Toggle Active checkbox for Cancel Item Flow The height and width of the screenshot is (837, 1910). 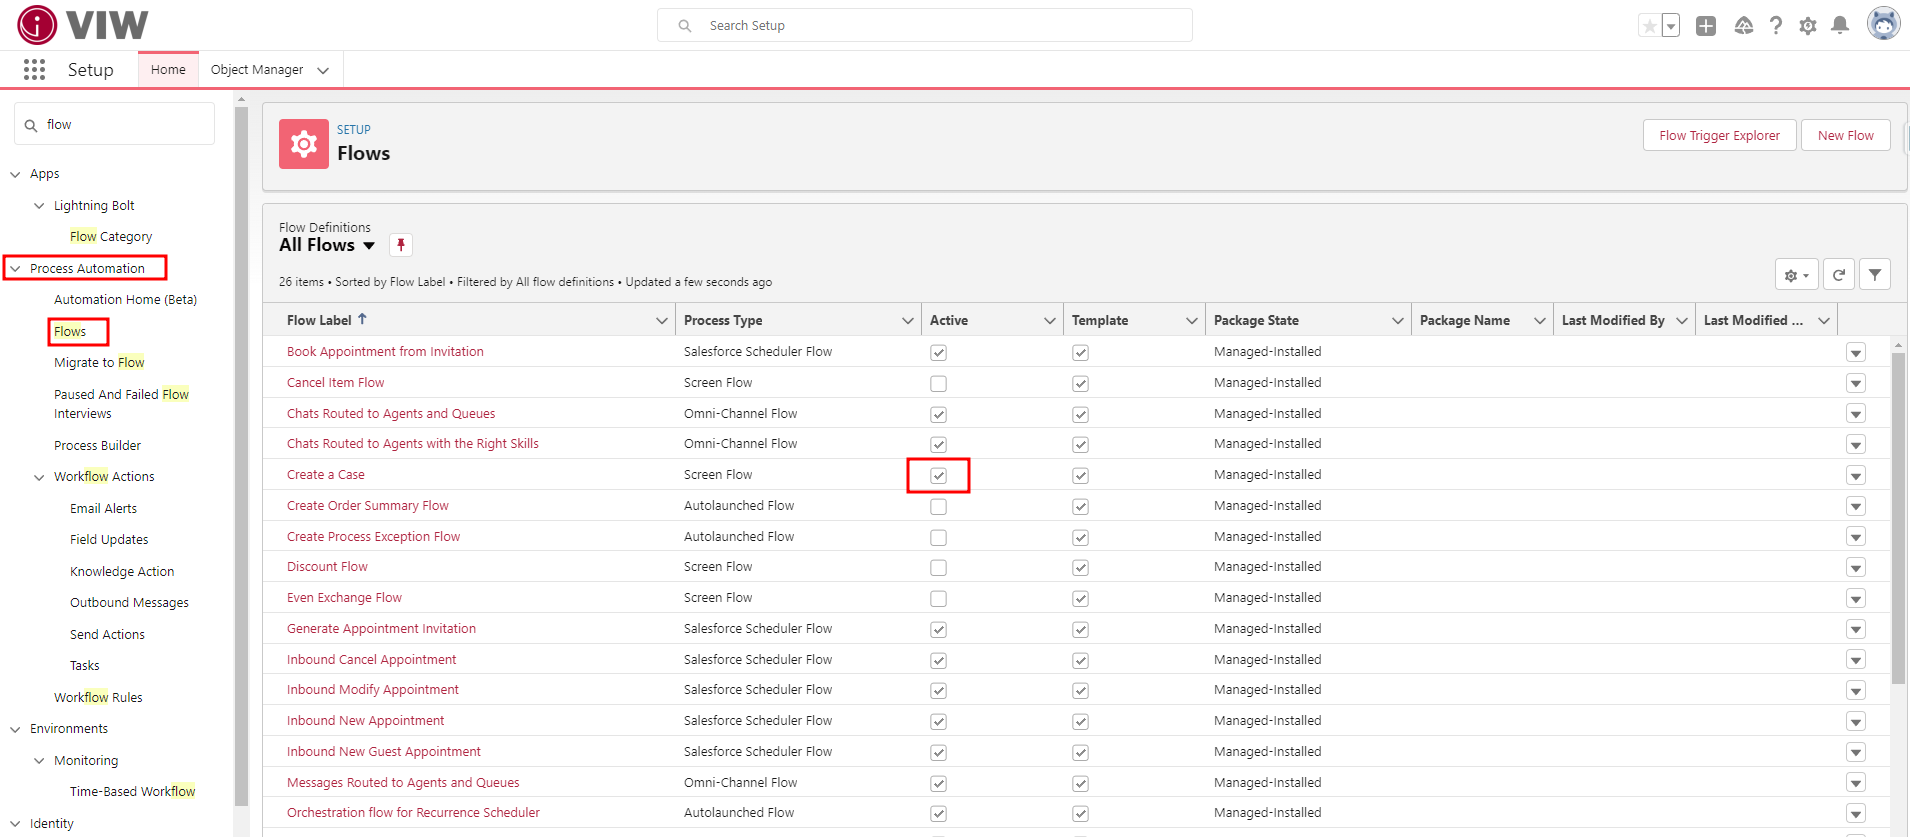click(x=938, y=383)
